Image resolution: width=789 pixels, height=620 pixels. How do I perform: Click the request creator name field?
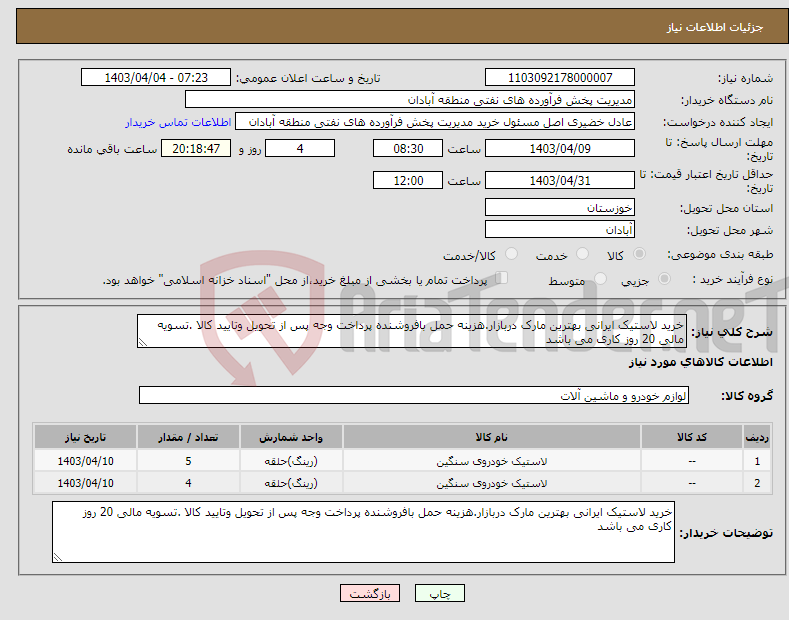click(x=435, y=122)
